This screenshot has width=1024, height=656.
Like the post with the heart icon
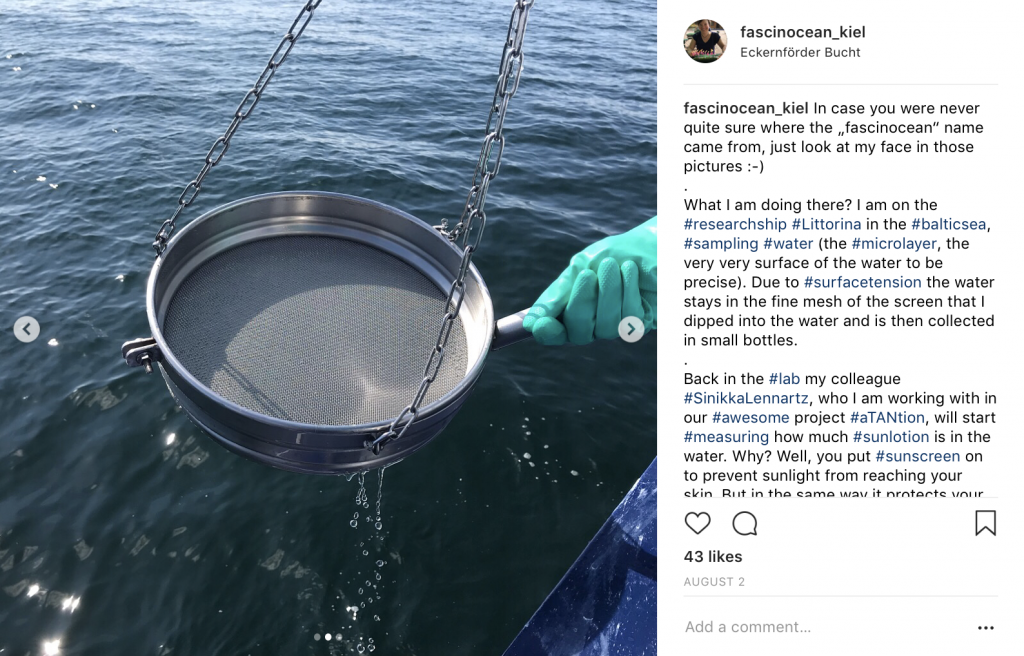697,523
